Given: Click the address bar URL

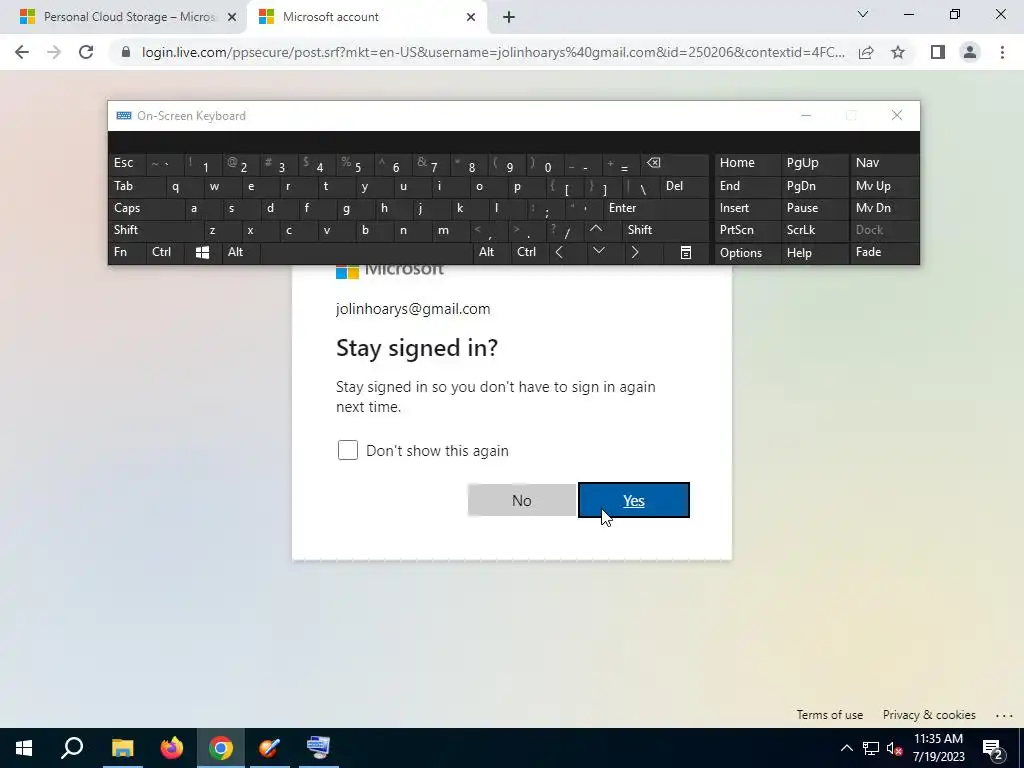Looking at the screenshot, I should click(493, 52).
